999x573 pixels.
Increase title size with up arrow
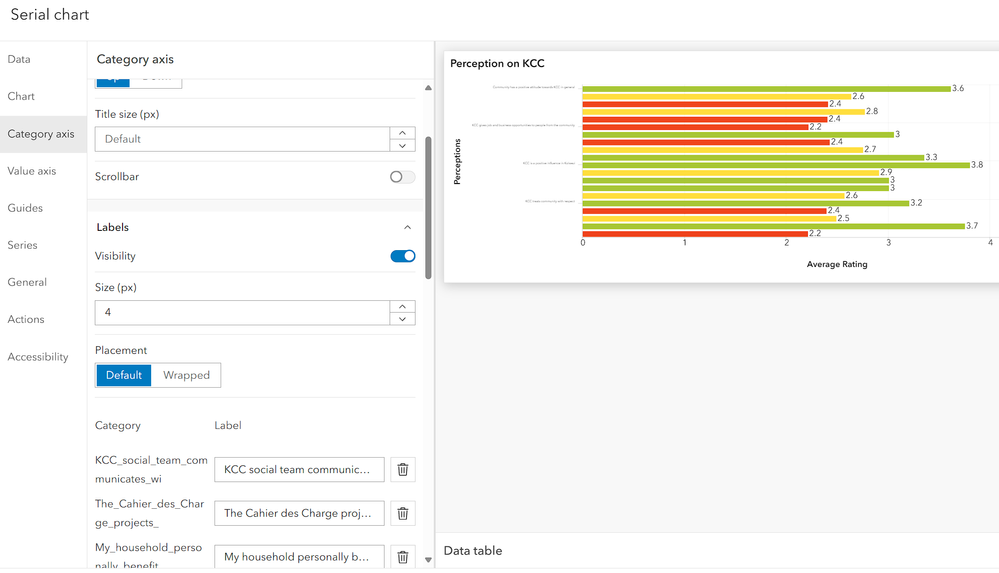pyautogui.click(x=402, y=133)
